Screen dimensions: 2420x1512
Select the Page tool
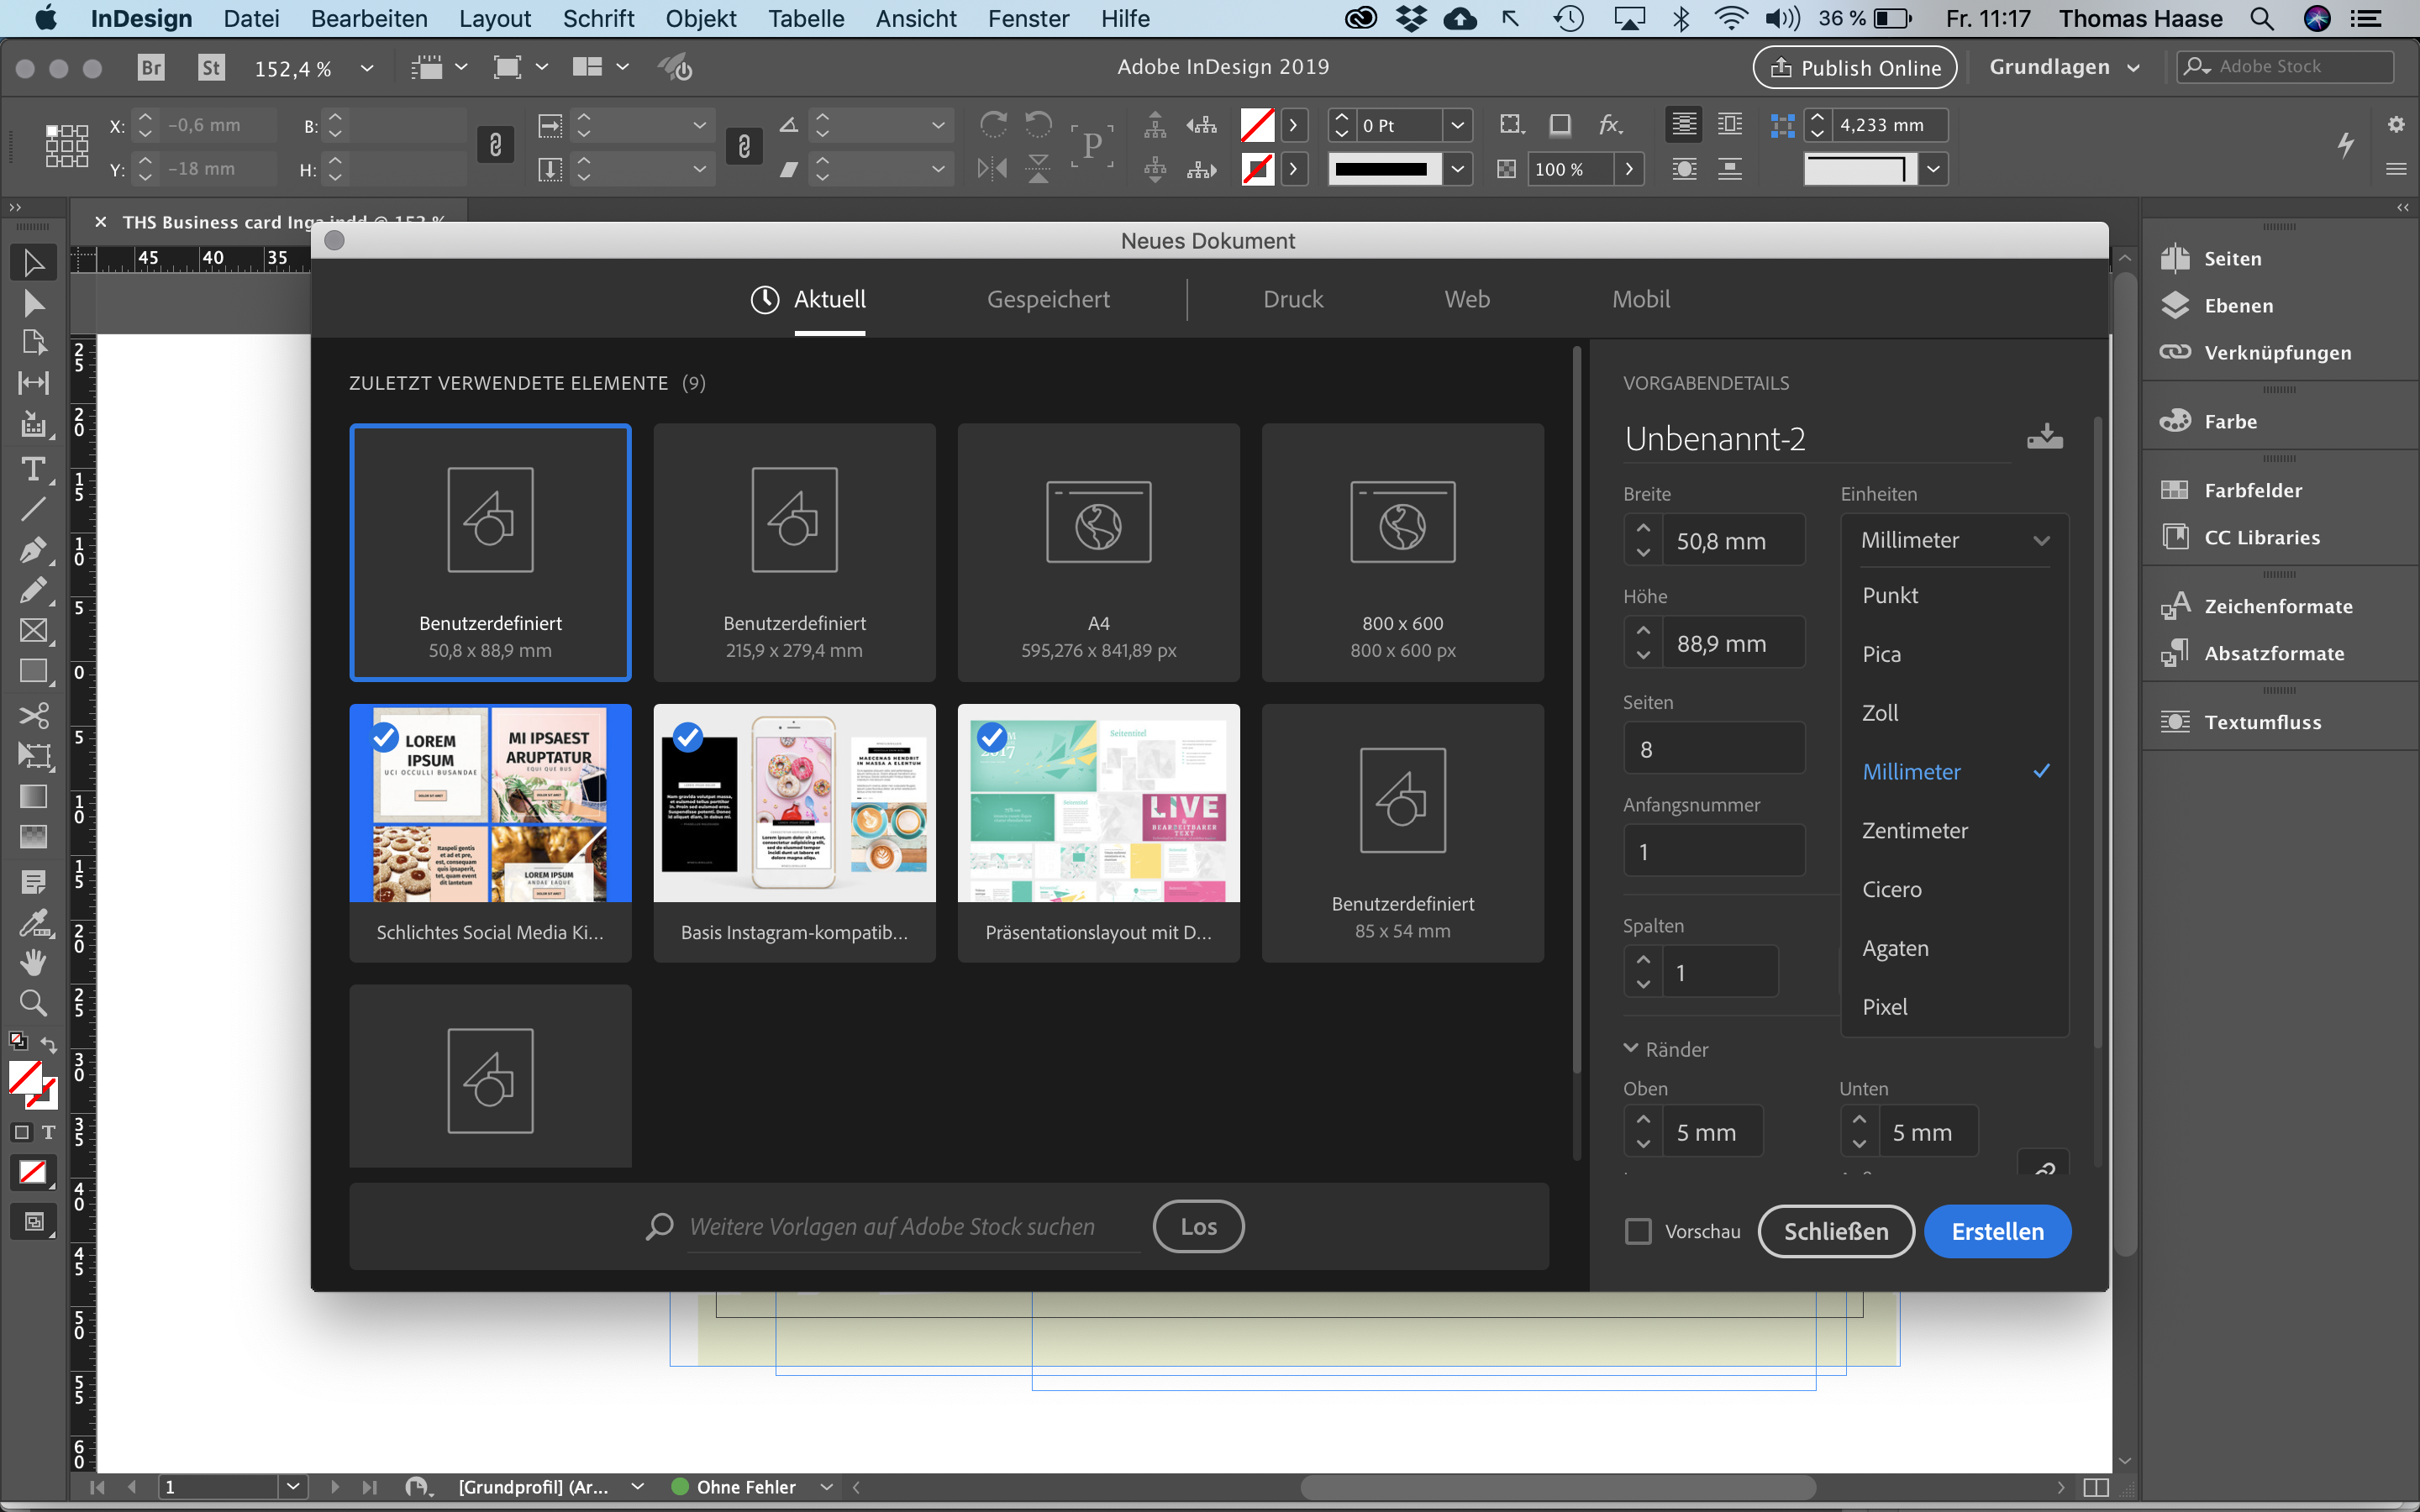pyautogui.click(x=33, y=343)
